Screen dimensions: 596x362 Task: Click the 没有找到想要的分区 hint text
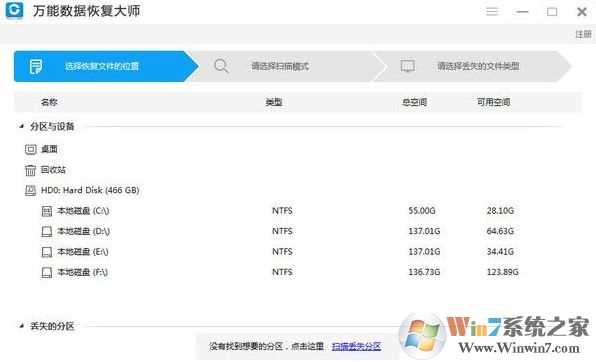point(266,346)
